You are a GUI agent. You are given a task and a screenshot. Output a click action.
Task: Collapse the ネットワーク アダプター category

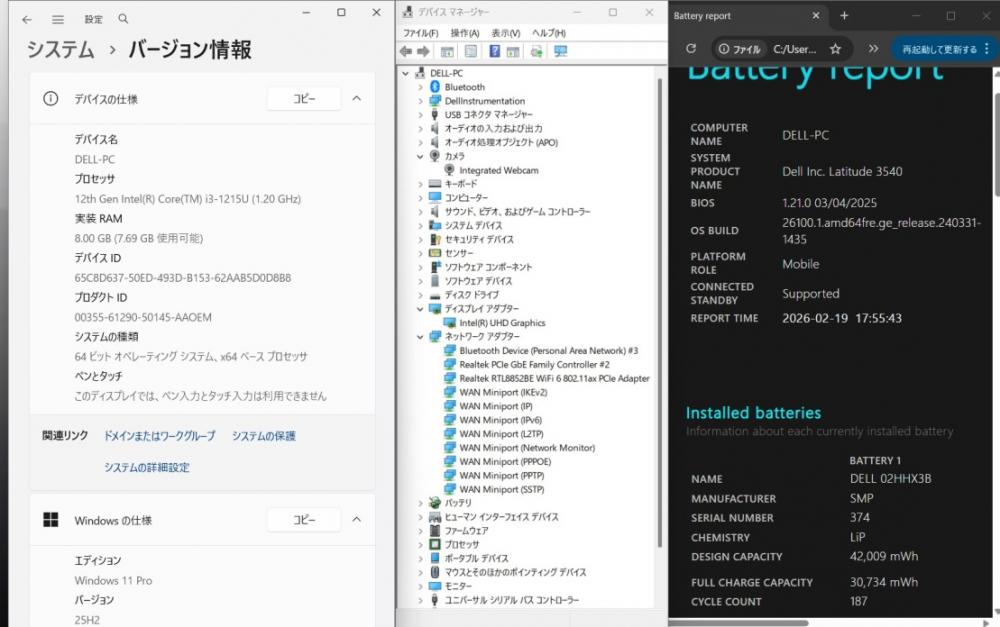(x=420, y=337)
